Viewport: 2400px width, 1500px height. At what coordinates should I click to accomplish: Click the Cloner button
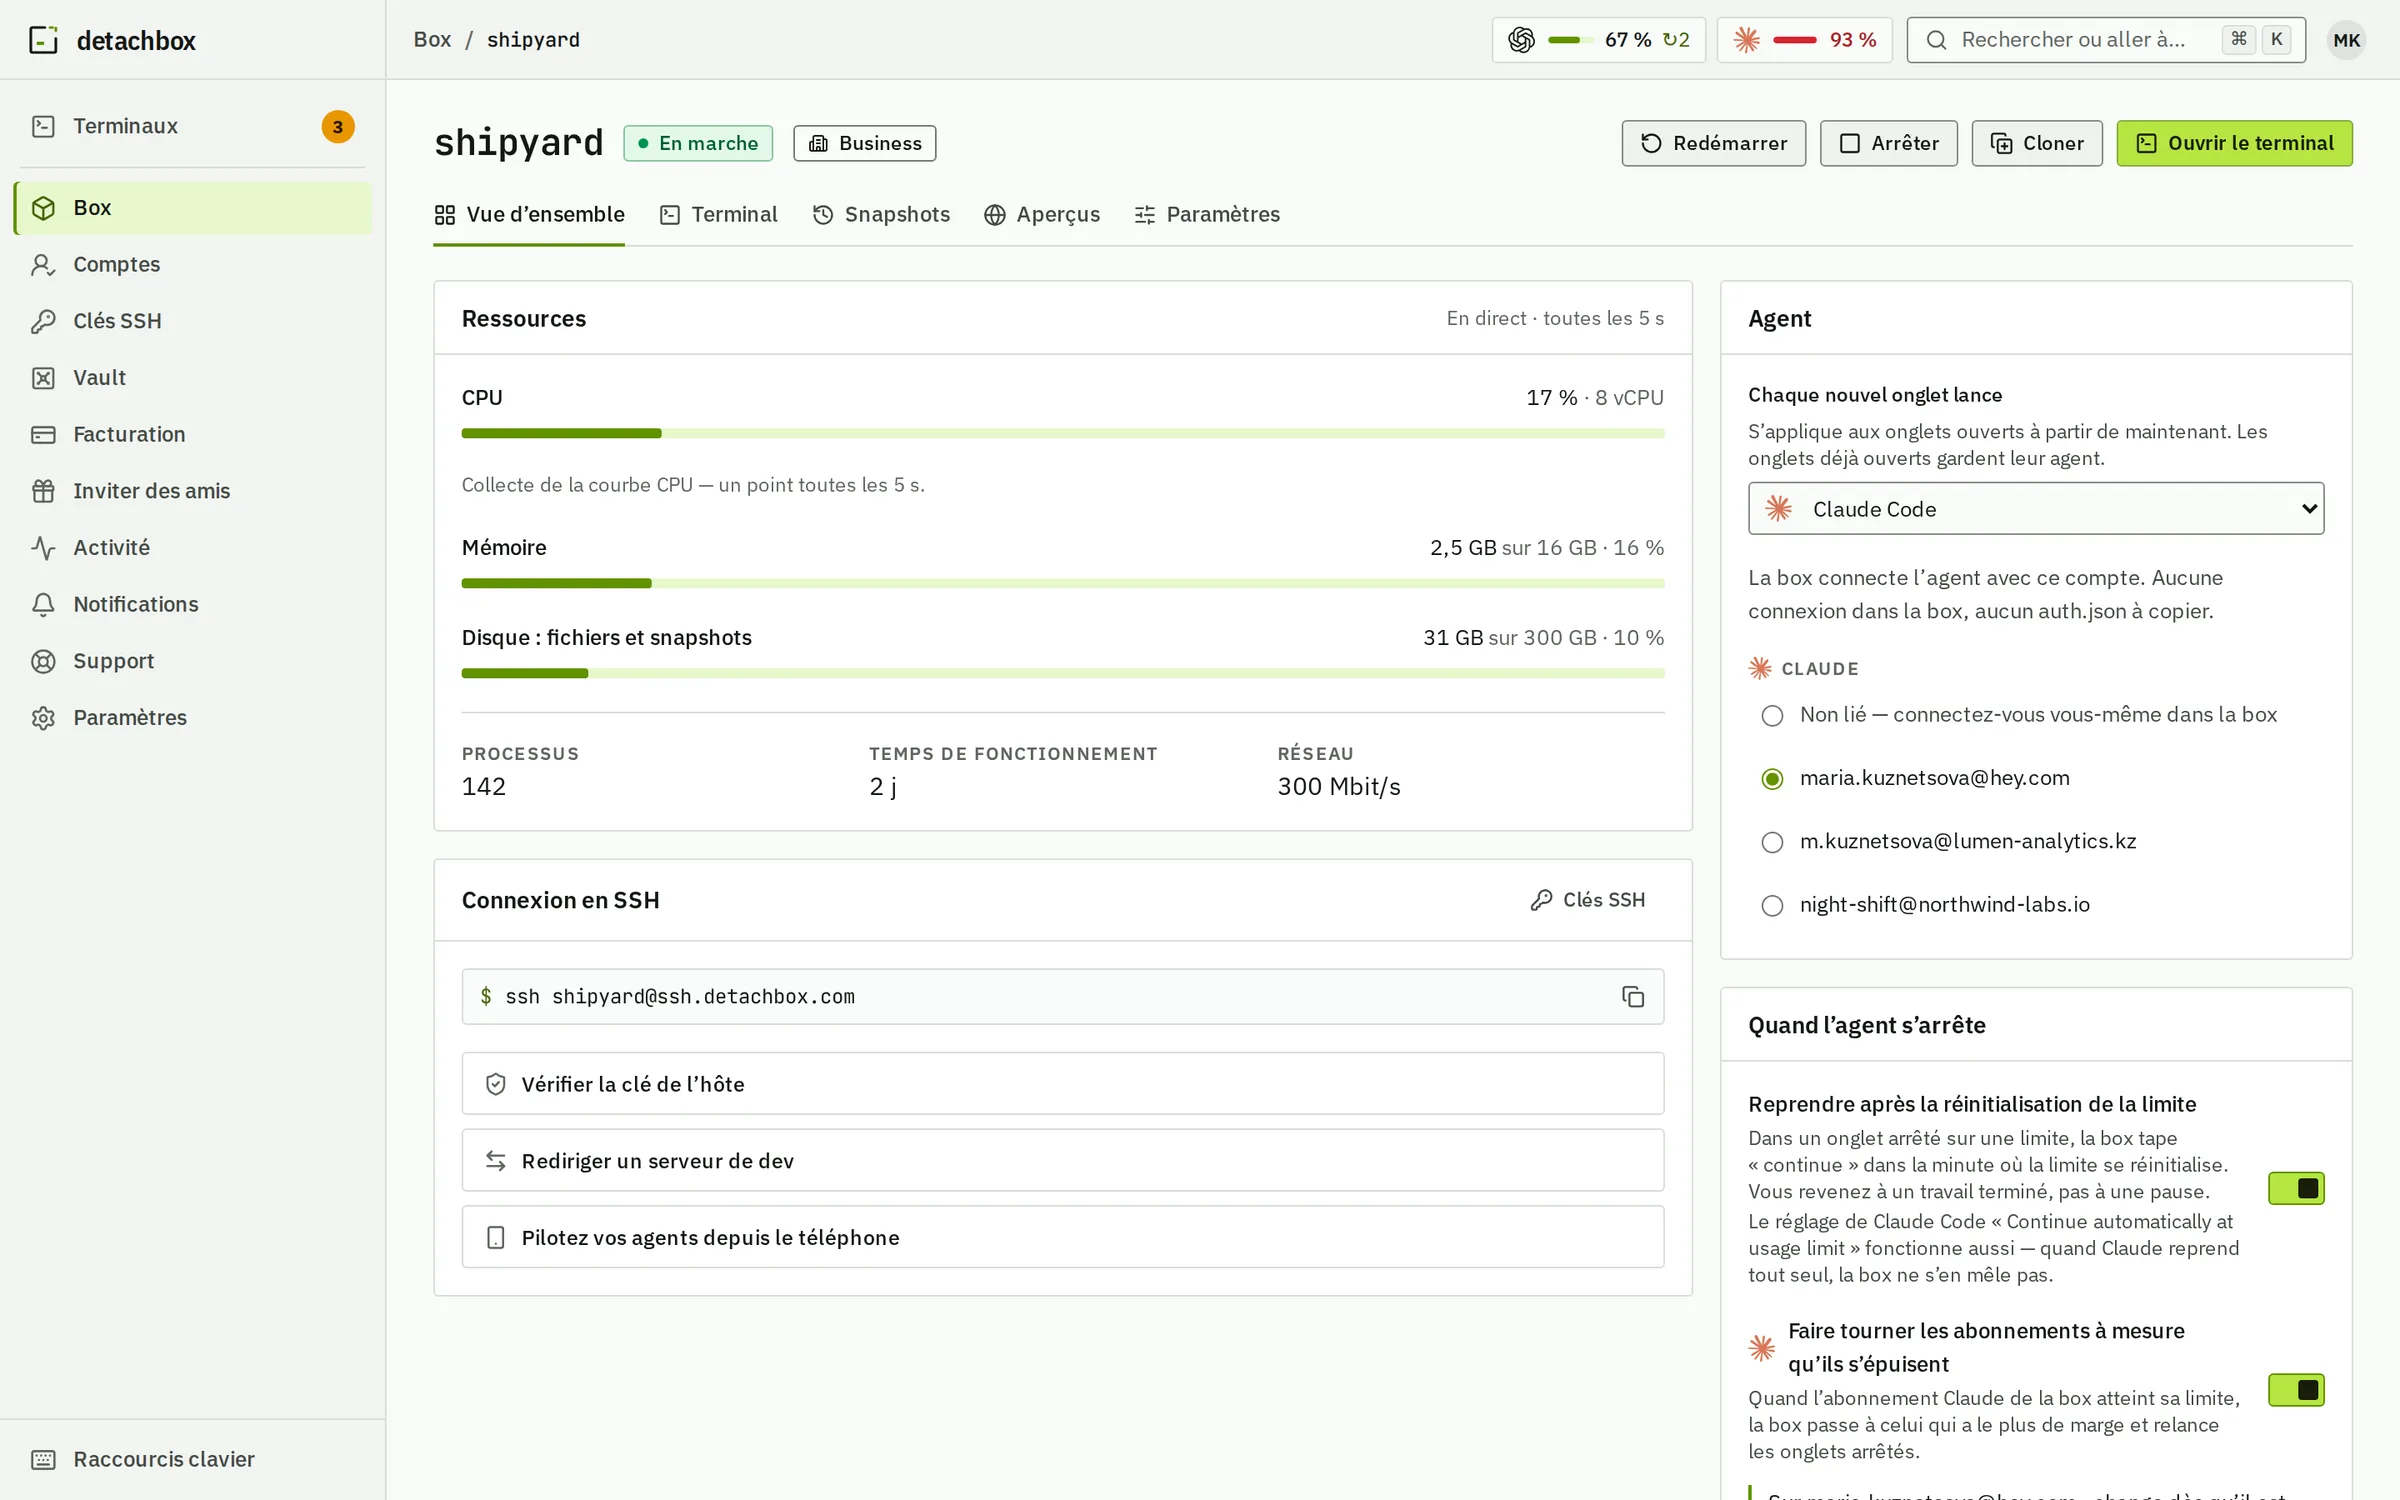pos(2036,143)
